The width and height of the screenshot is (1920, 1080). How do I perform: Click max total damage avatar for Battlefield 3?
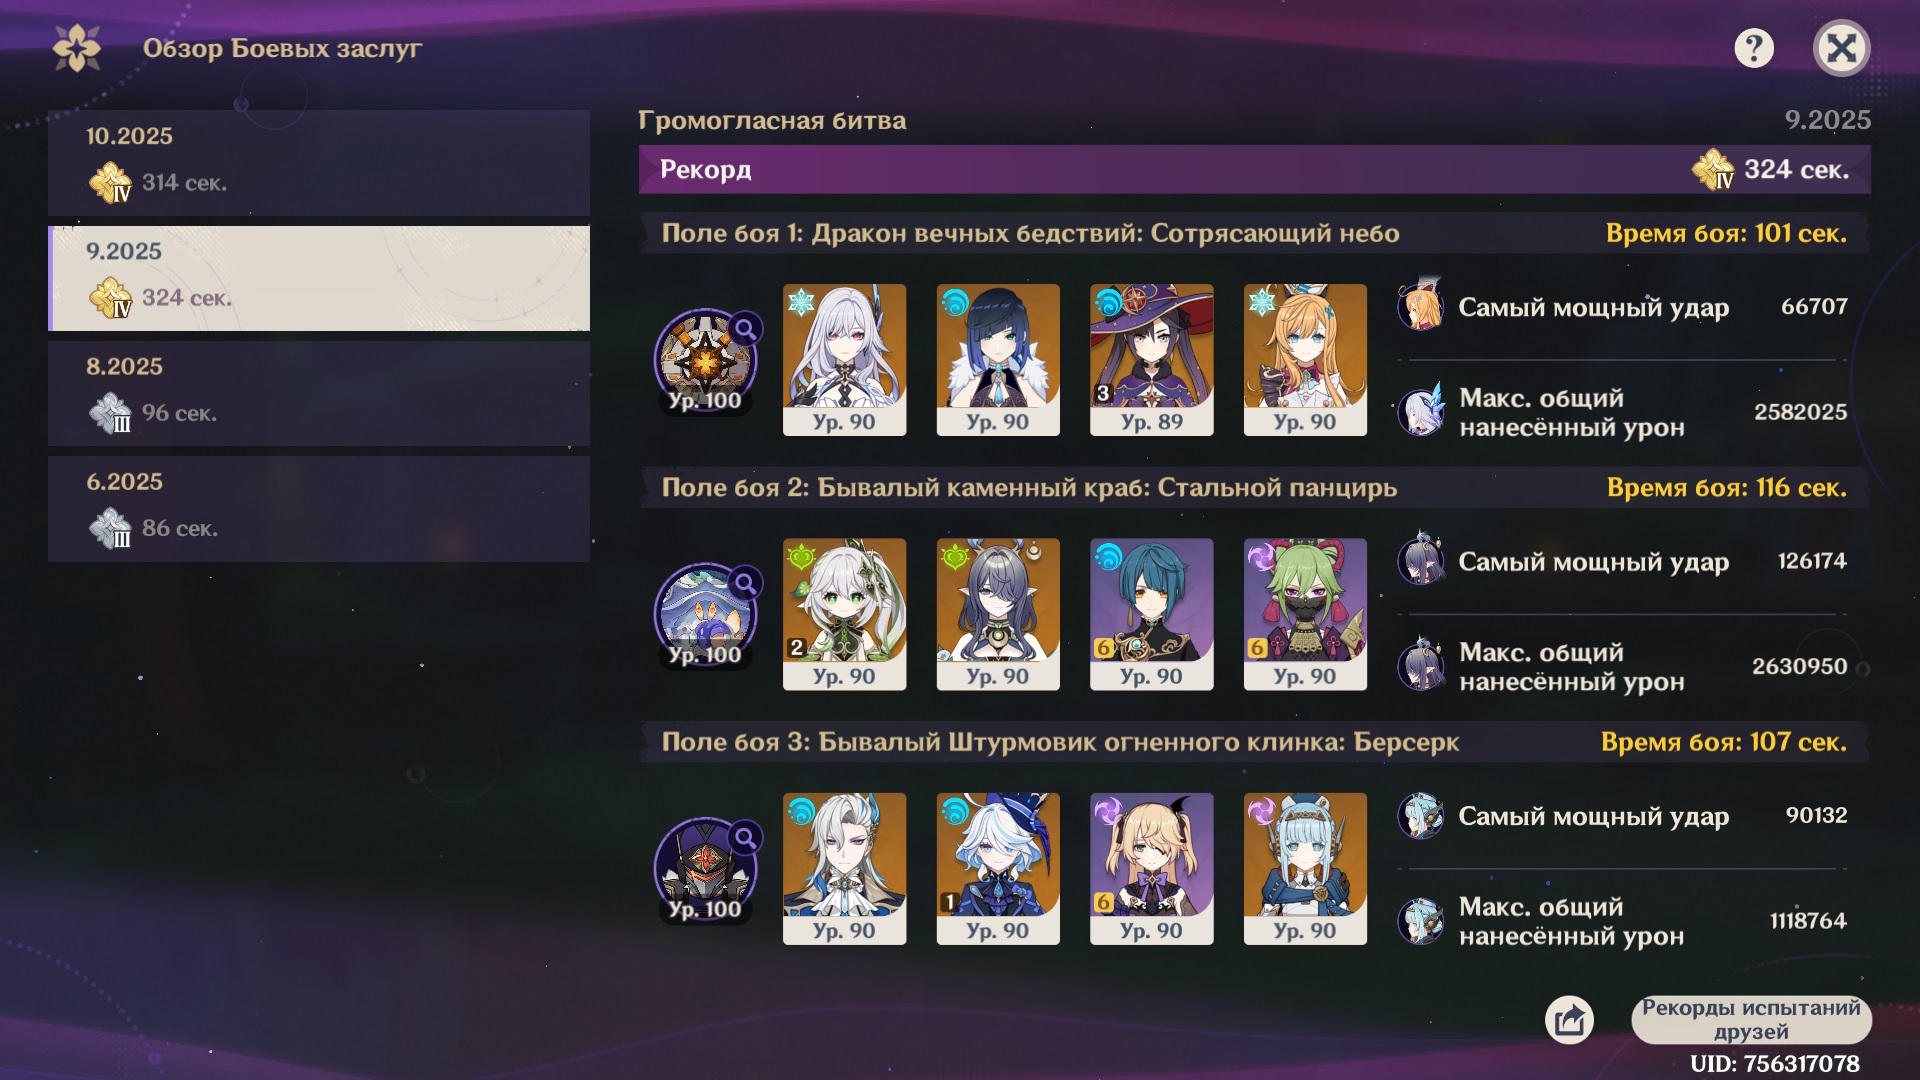tap(1421, 921)
